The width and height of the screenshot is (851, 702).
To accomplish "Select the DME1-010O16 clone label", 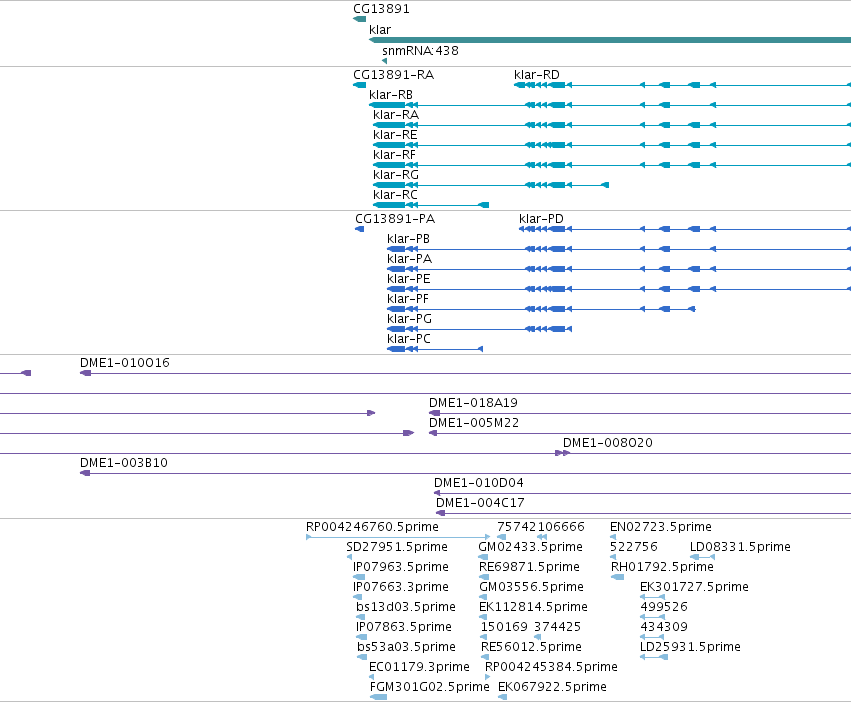I will tap(125, 363).
